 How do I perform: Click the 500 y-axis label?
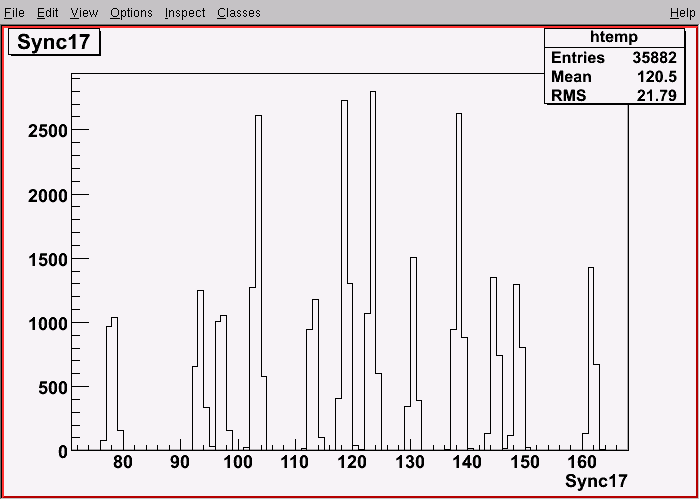coord(53,388)
